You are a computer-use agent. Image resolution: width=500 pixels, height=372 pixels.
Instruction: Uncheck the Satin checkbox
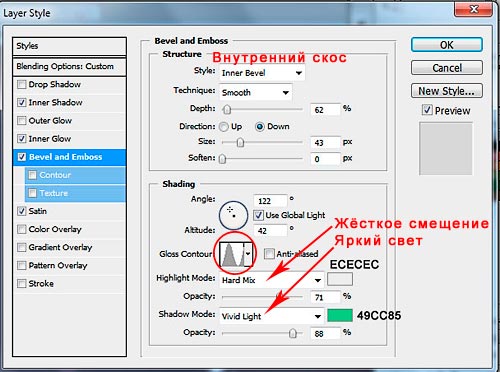pos(21,211)
